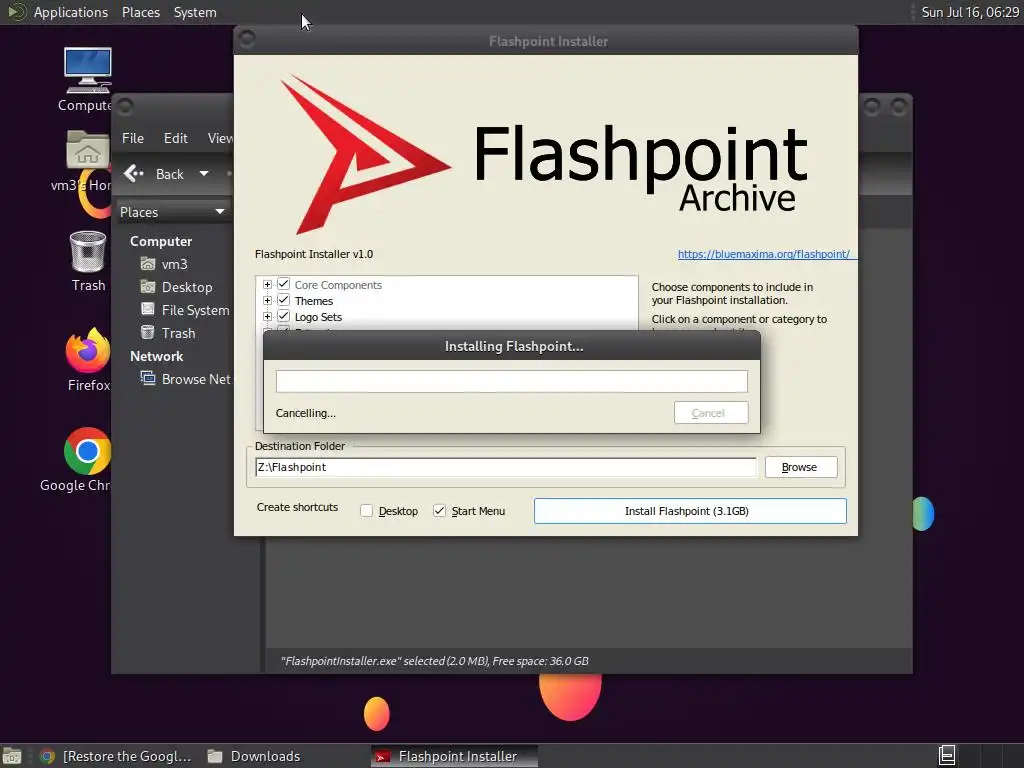Open View menu in file manager

point(220,138)
